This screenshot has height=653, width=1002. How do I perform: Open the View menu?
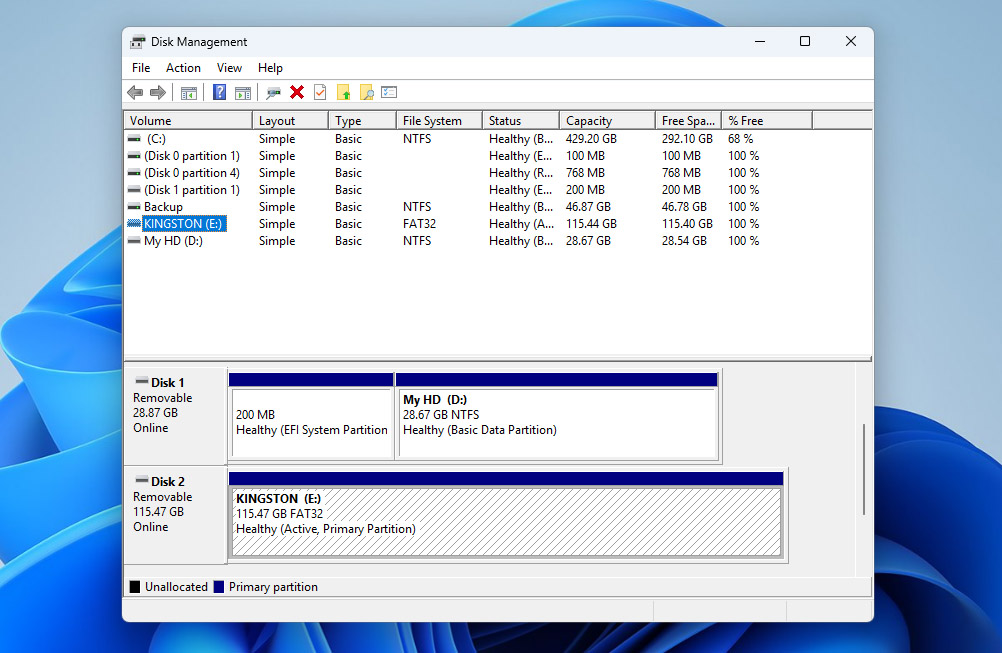click(x=229, y=67)
